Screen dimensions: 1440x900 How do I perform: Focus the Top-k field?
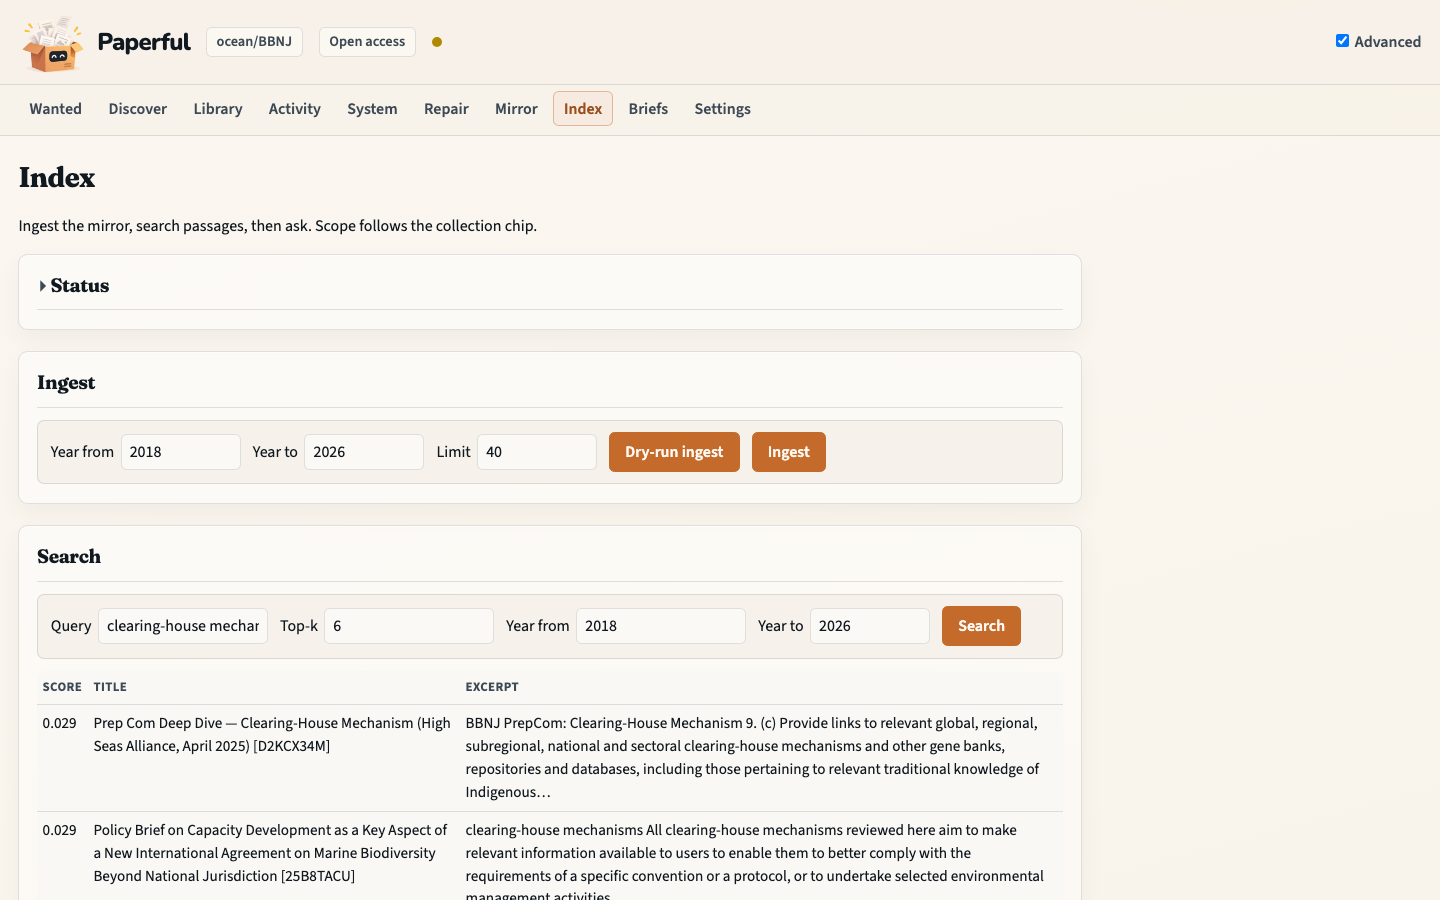[x=409, y=626]
